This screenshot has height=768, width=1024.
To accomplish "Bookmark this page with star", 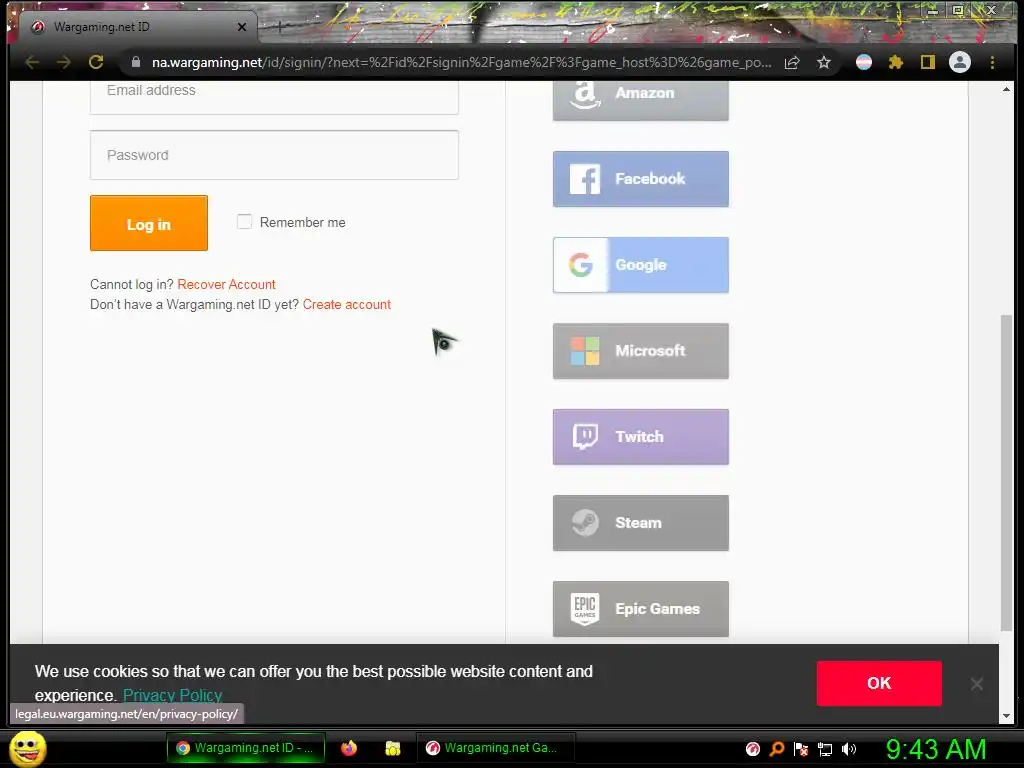I will click(824, 62).
